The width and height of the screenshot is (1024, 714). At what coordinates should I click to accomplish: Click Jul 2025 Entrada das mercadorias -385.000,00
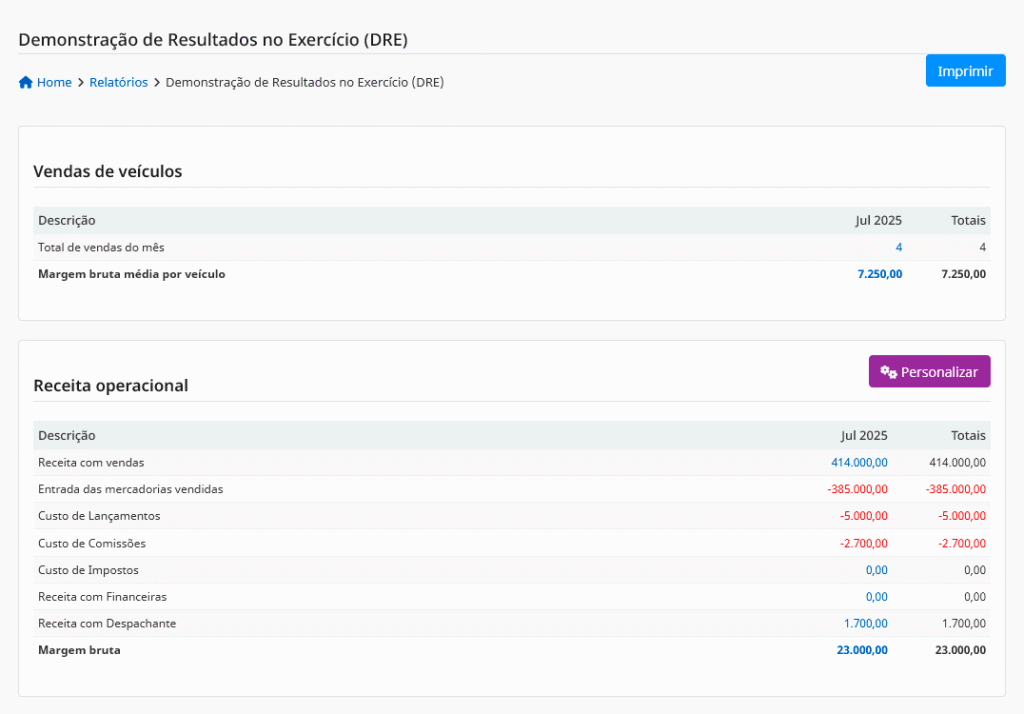[x=857, y=489]
